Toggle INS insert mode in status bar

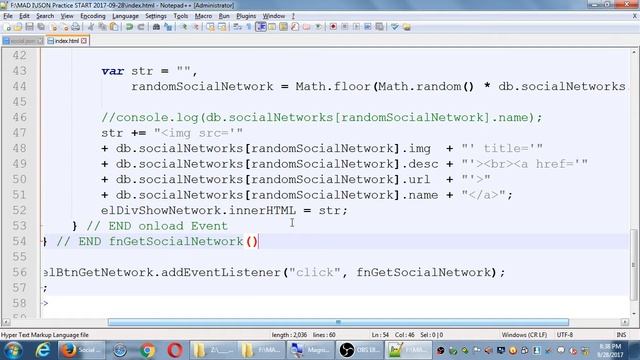pos(621,335)
